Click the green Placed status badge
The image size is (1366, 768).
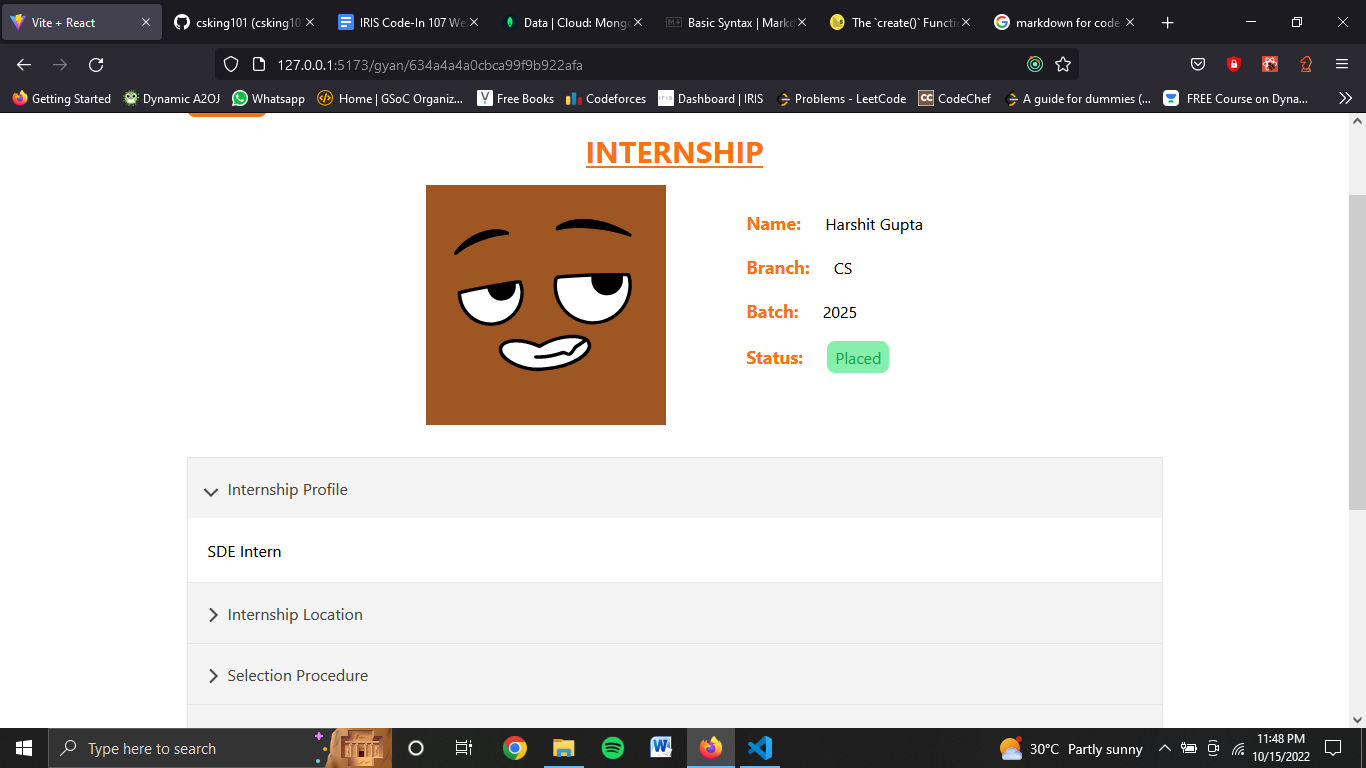click(x=858, y=358)
